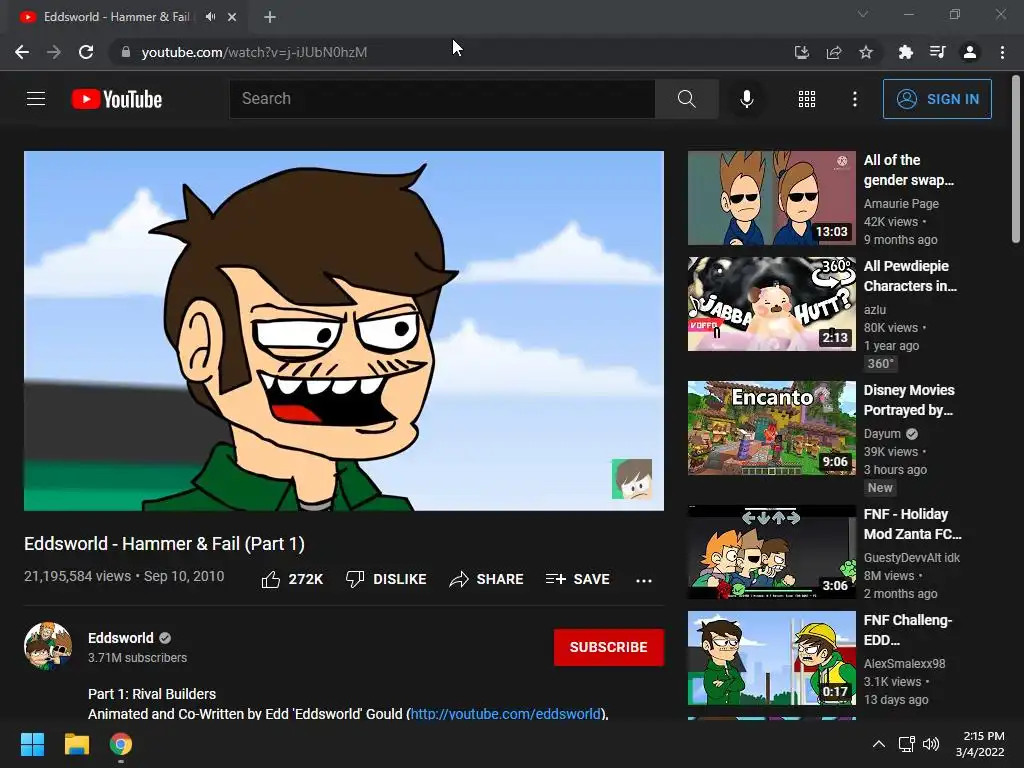The width and height of the screenshot is (1024, 768).
Task: Open the Windows Start menu
Action: coord(32,744)
